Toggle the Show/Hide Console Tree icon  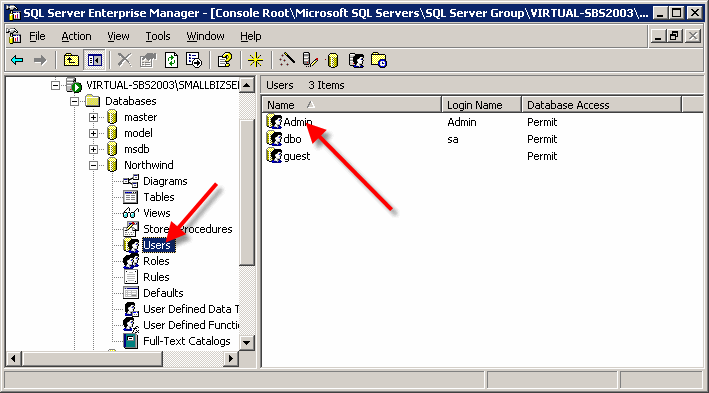click(95, 60)
